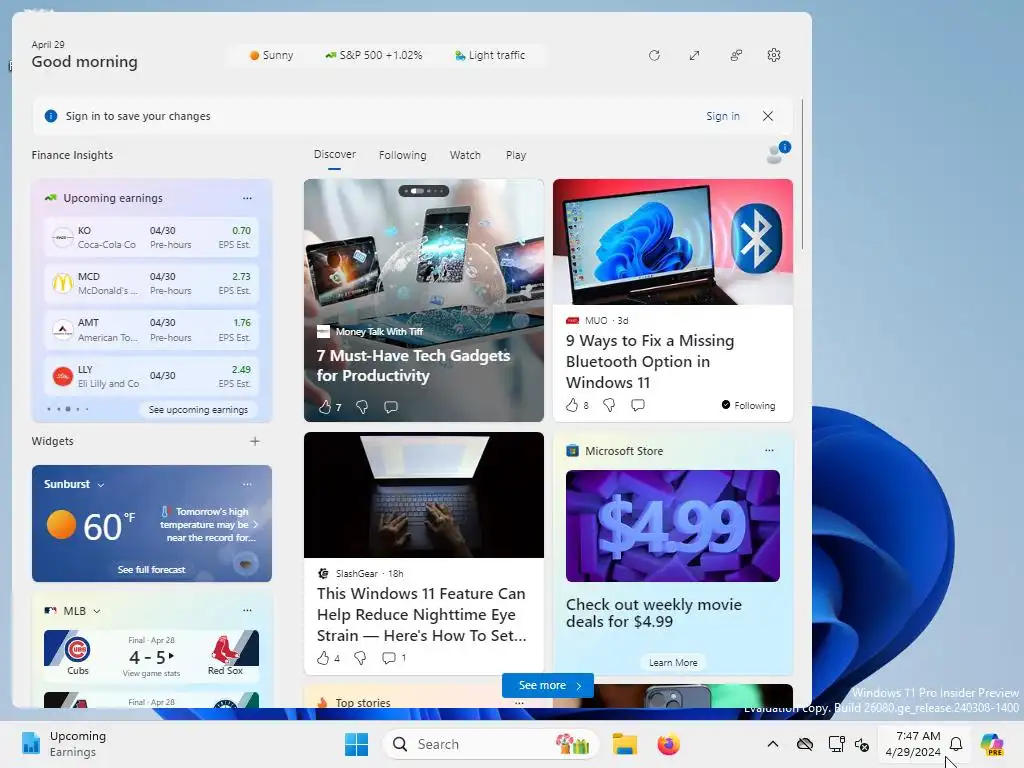Expand tomorrow's high temperature alert
Image resolution: width=1024 pixels, height=768 pixels.
click(x=209, y=524)
